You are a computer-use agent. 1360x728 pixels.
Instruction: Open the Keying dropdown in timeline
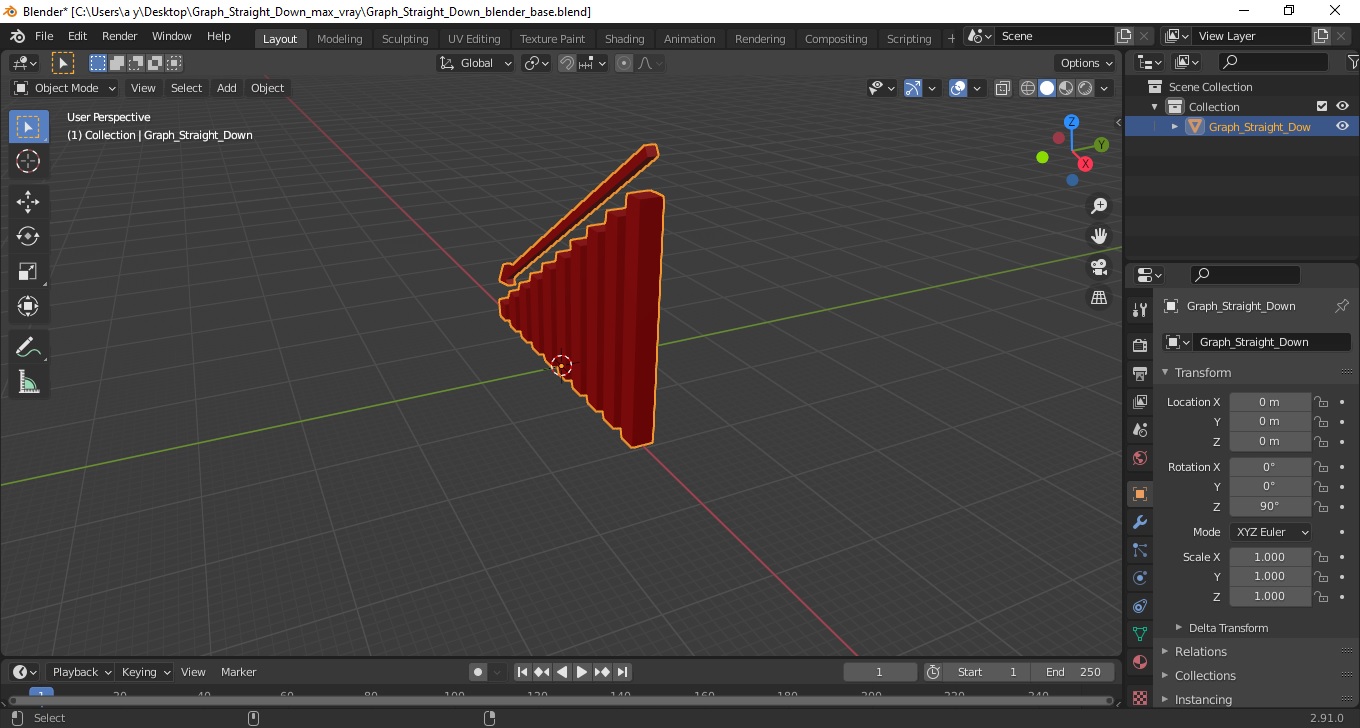145,672
